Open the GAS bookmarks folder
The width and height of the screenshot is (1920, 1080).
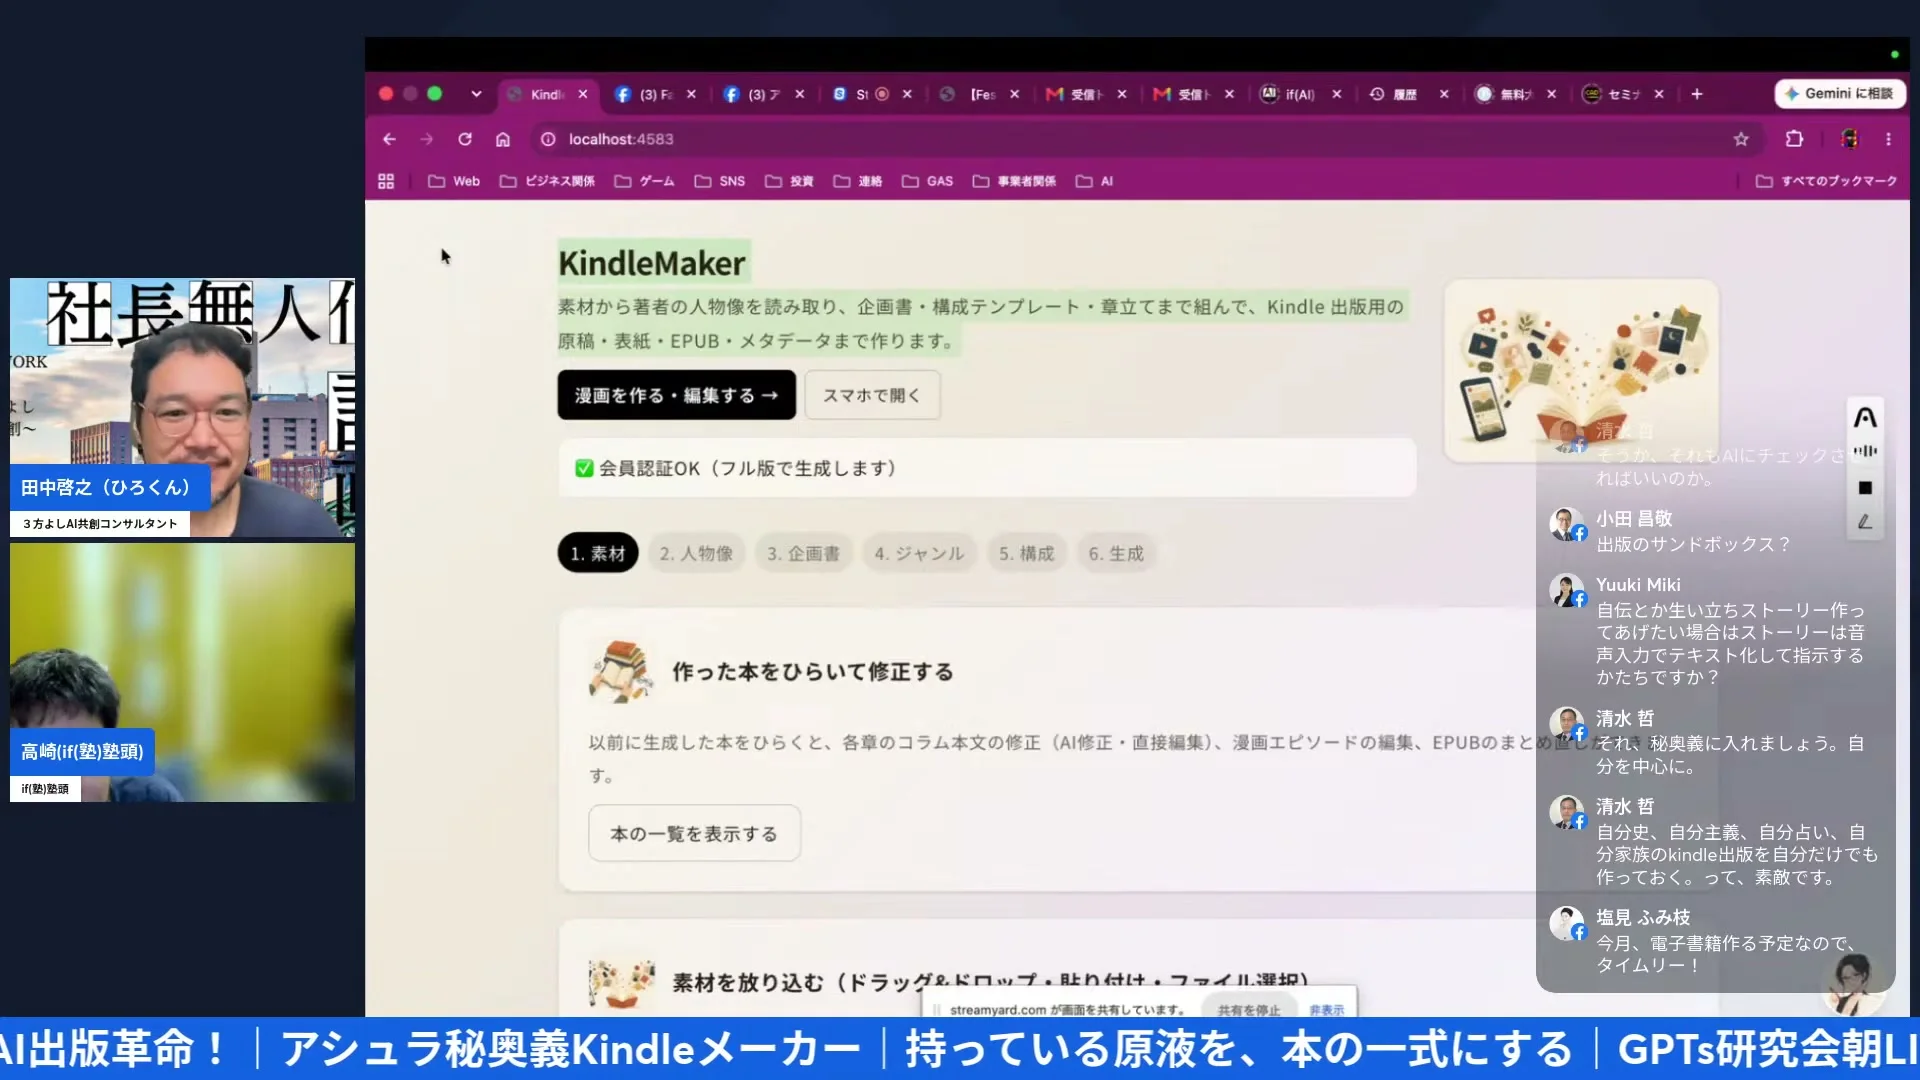[x=928, y=181]
